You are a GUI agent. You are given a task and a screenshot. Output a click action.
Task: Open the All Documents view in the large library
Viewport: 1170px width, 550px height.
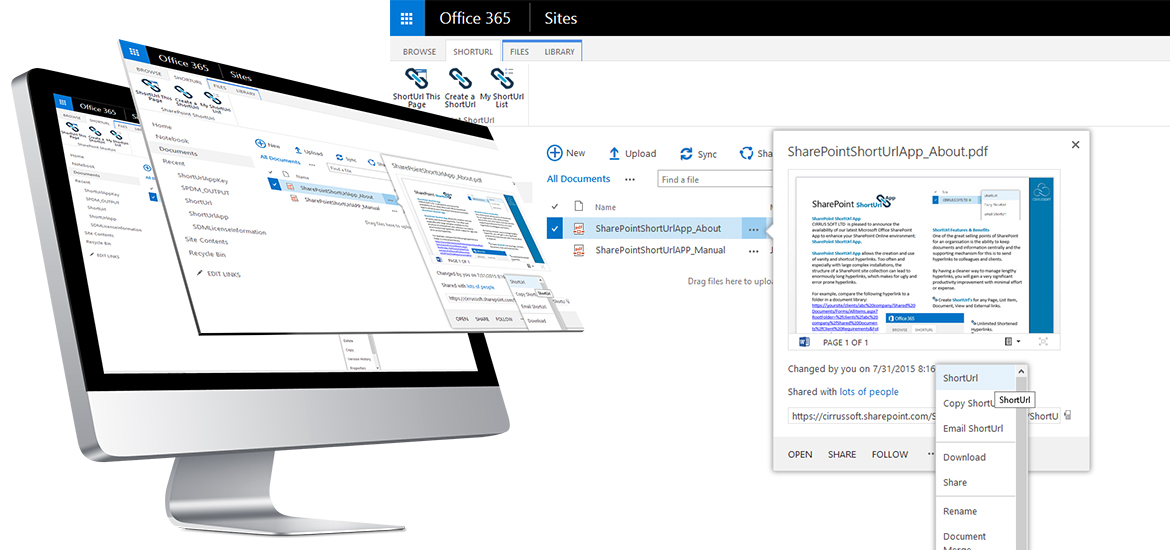tap(578, 179)
